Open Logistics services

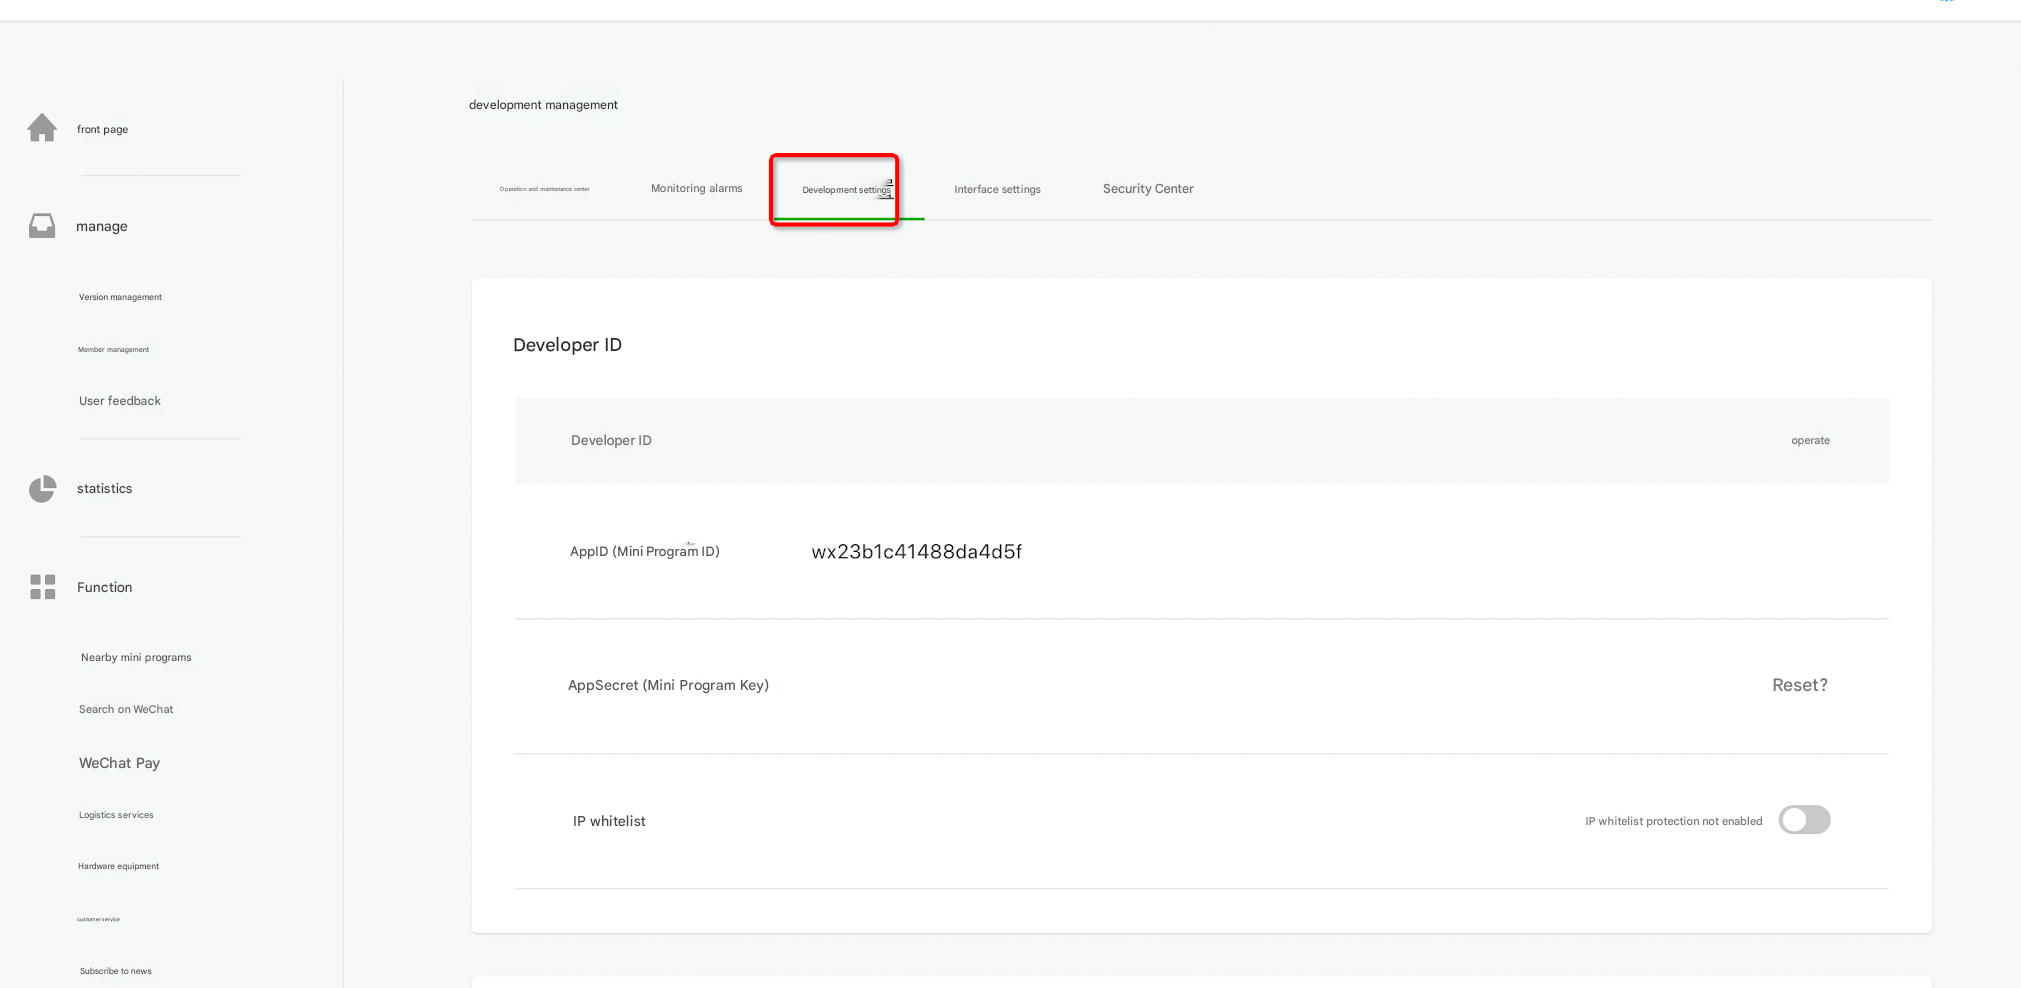tap(116, 815)
